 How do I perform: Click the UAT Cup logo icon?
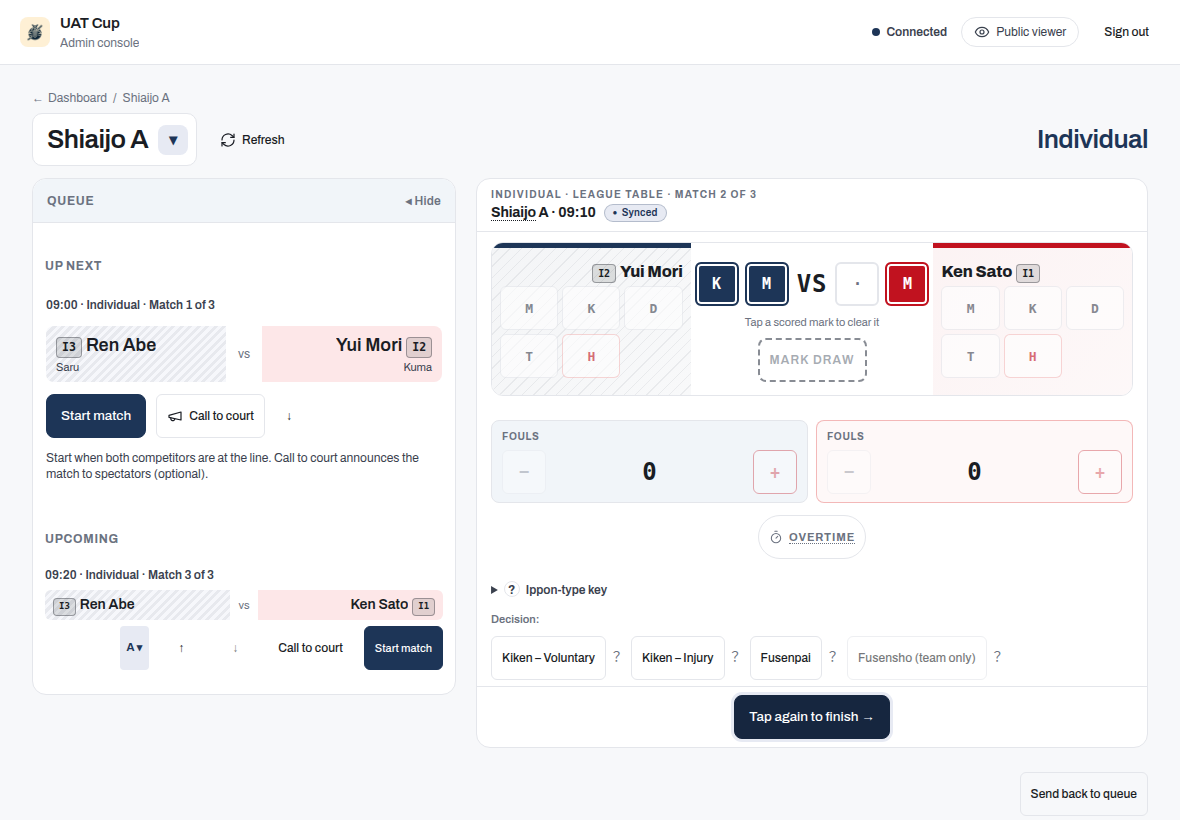[35, 32]
